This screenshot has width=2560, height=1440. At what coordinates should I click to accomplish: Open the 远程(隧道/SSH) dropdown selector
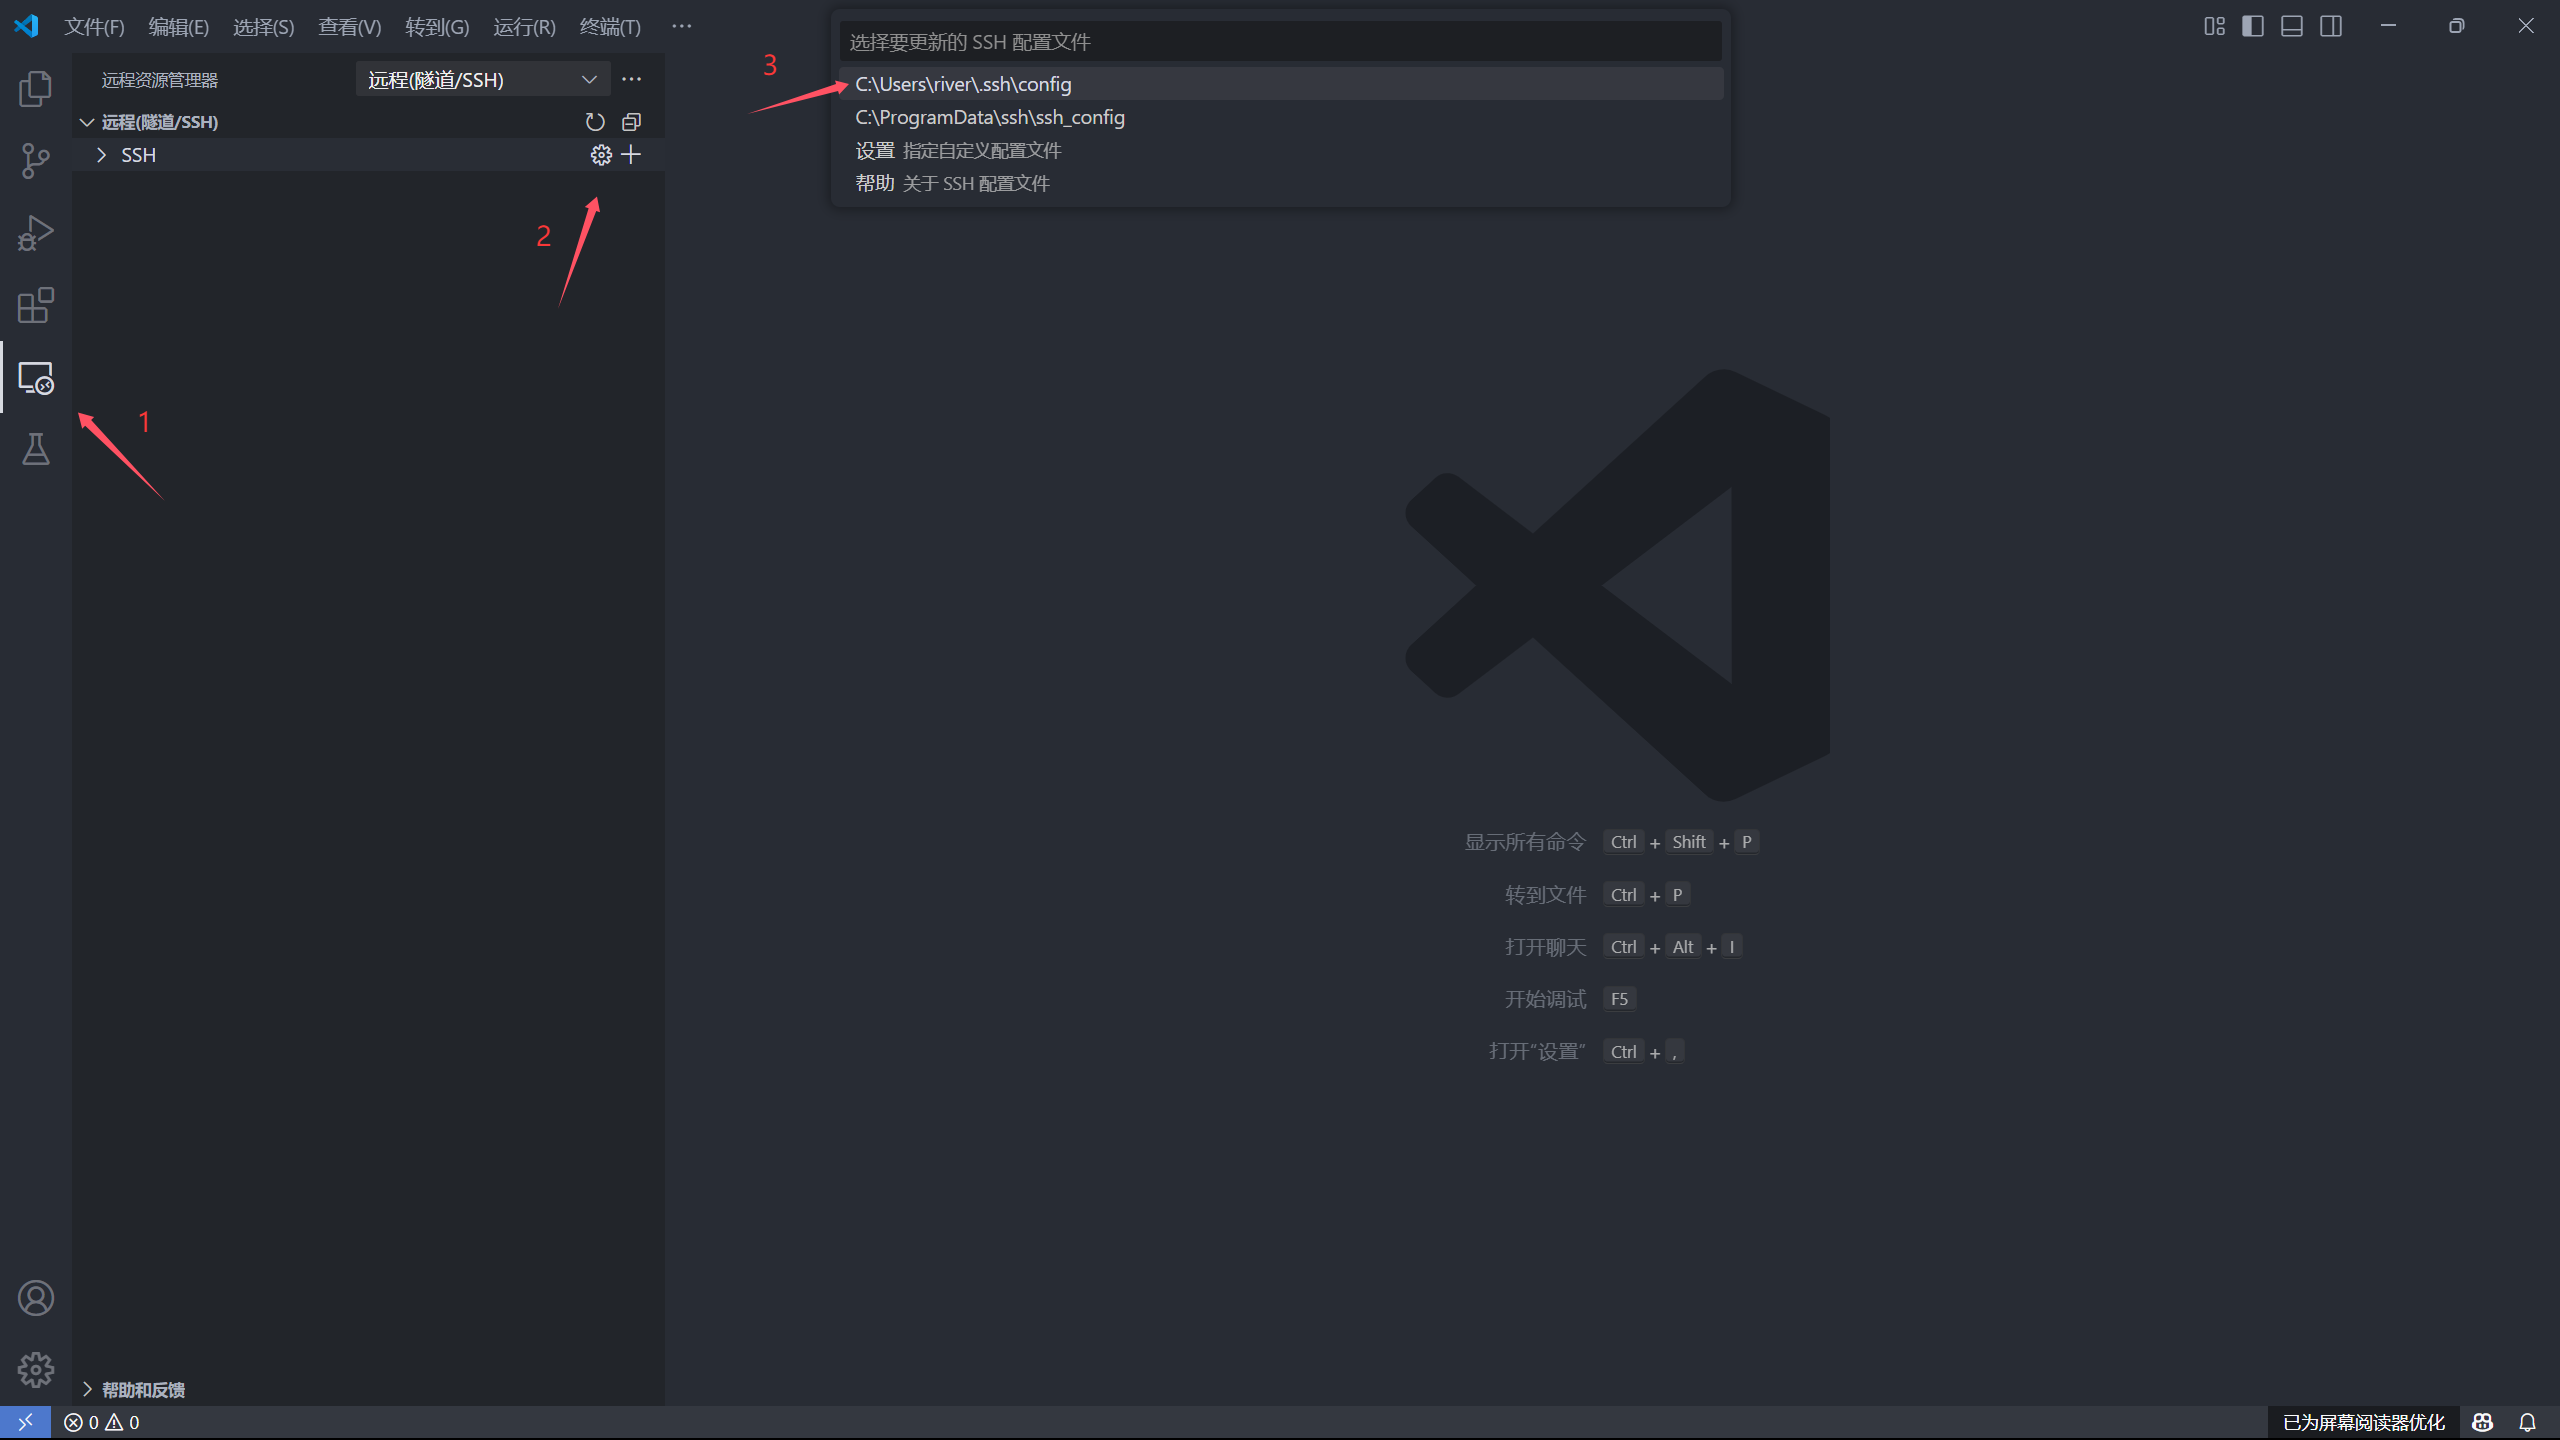click(482, 80)
